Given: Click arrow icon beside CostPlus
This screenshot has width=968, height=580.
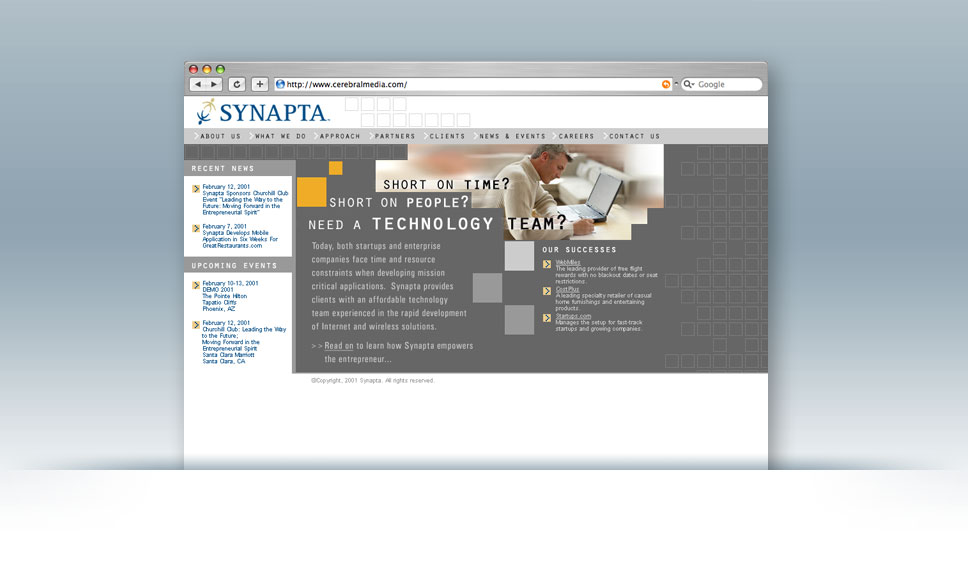Looking at the screenshot, I should click(547, 291).
